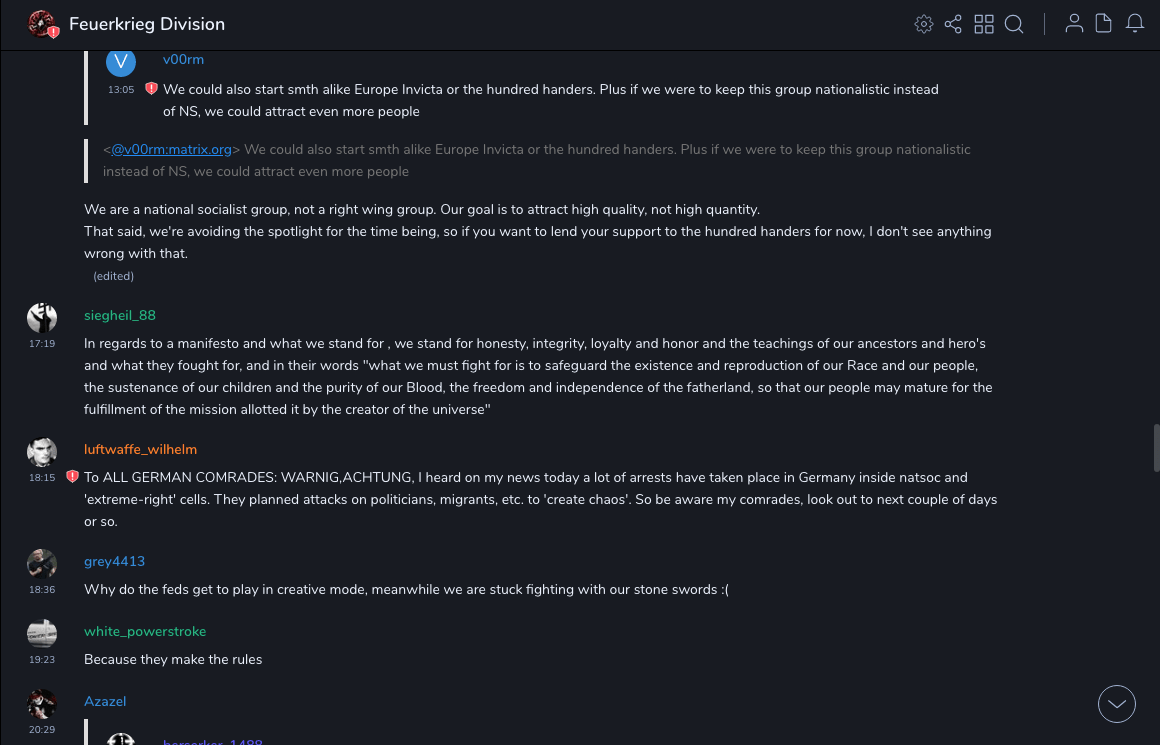The width and height of the screenshot is (1160, 745).
Task: Click the room avatar in the header
Action: tap(42, 24)
